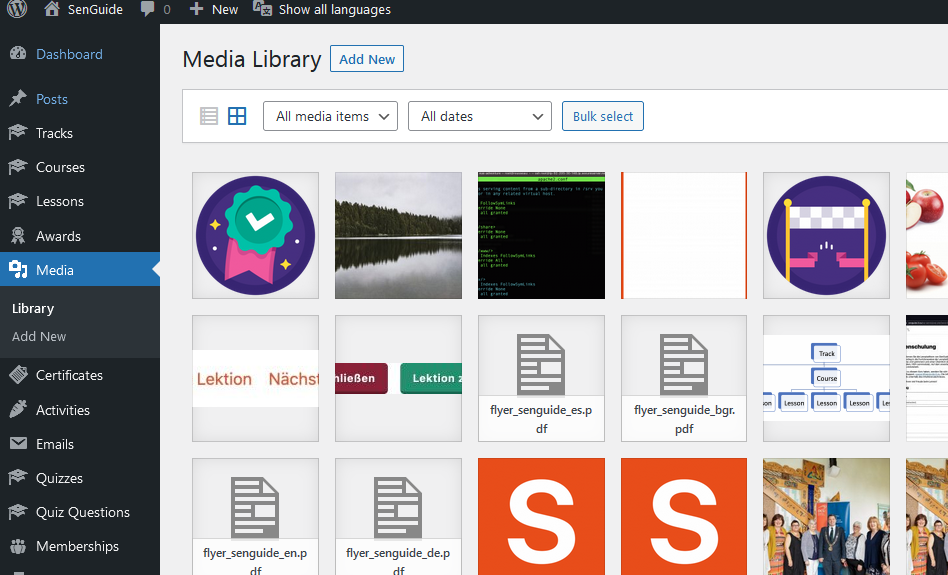Open the New content menu in the admin bar
This screenshot has height=575, width=948.
click(214, 9)
